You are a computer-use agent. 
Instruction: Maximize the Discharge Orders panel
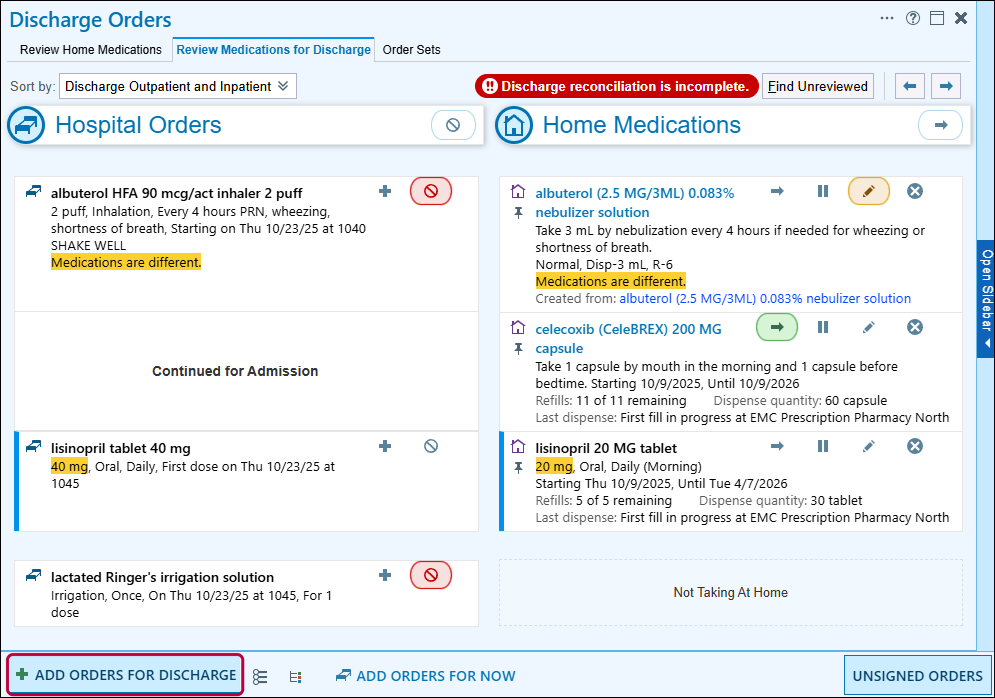tap(937, 18)
